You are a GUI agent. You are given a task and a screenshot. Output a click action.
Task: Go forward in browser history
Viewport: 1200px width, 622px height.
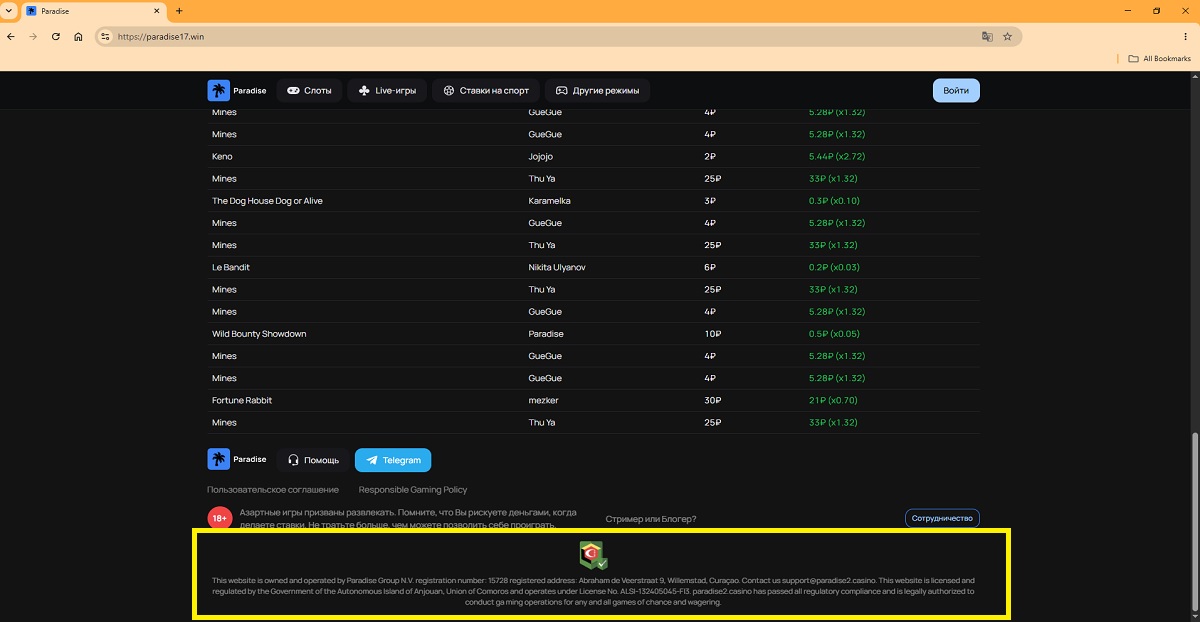33,36
